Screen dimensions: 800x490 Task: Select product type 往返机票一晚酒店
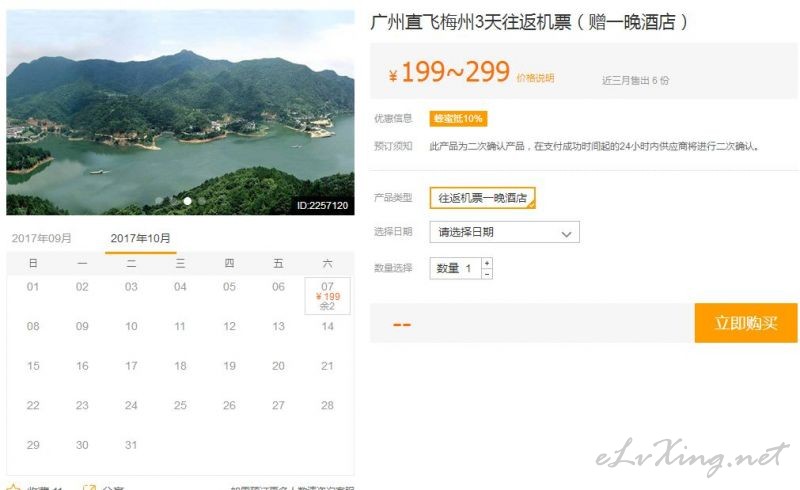click(x=482, y=198)
